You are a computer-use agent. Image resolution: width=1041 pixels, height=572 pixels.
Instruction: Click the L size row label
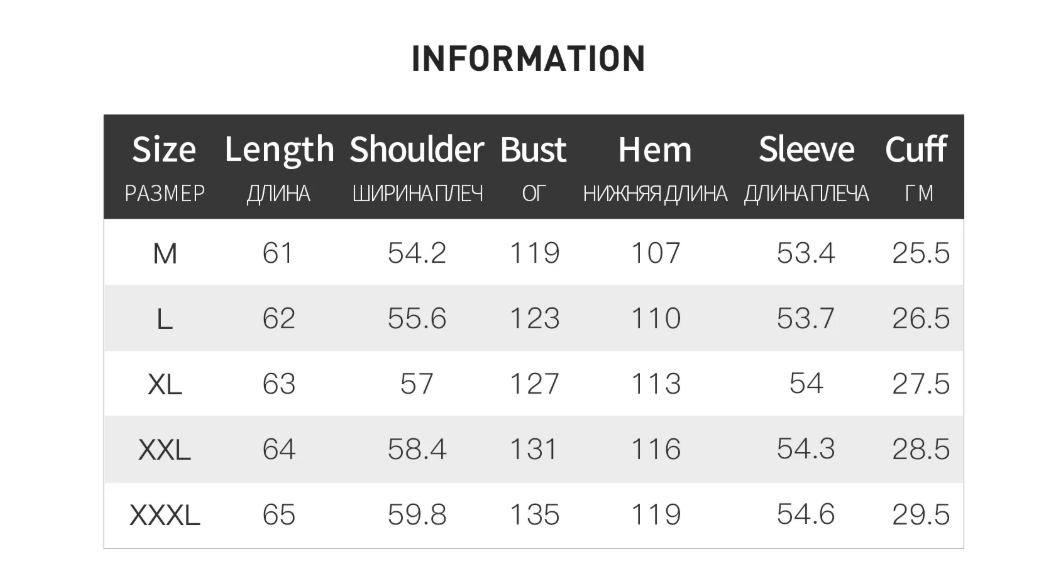(165, 319)
